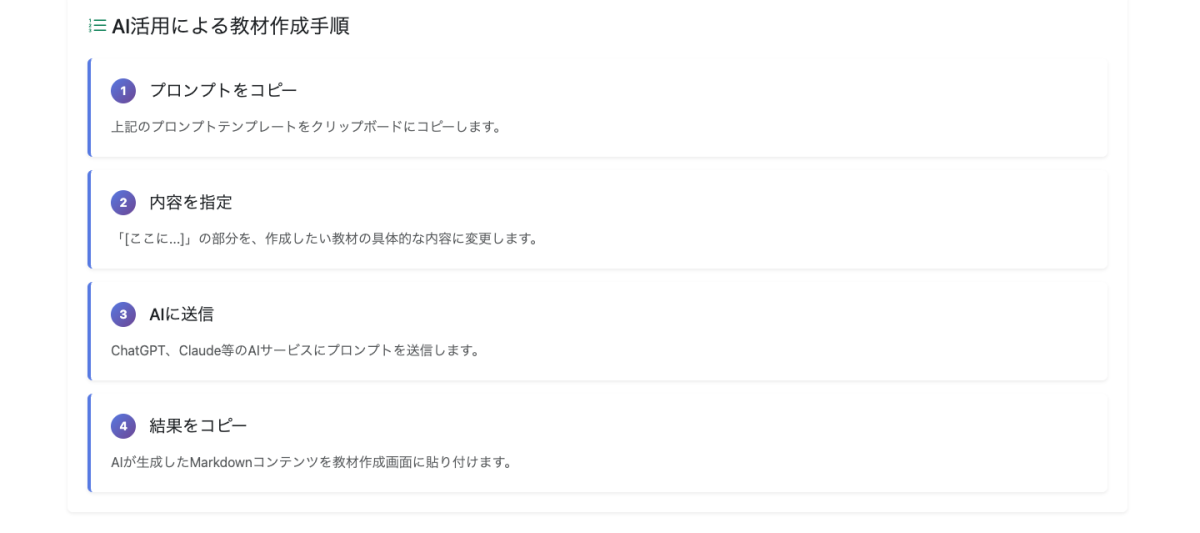Click the list icon beside AI活用による教材作成手順
This screenshot has width=1200, height=533.
click(x=97, y=26)
